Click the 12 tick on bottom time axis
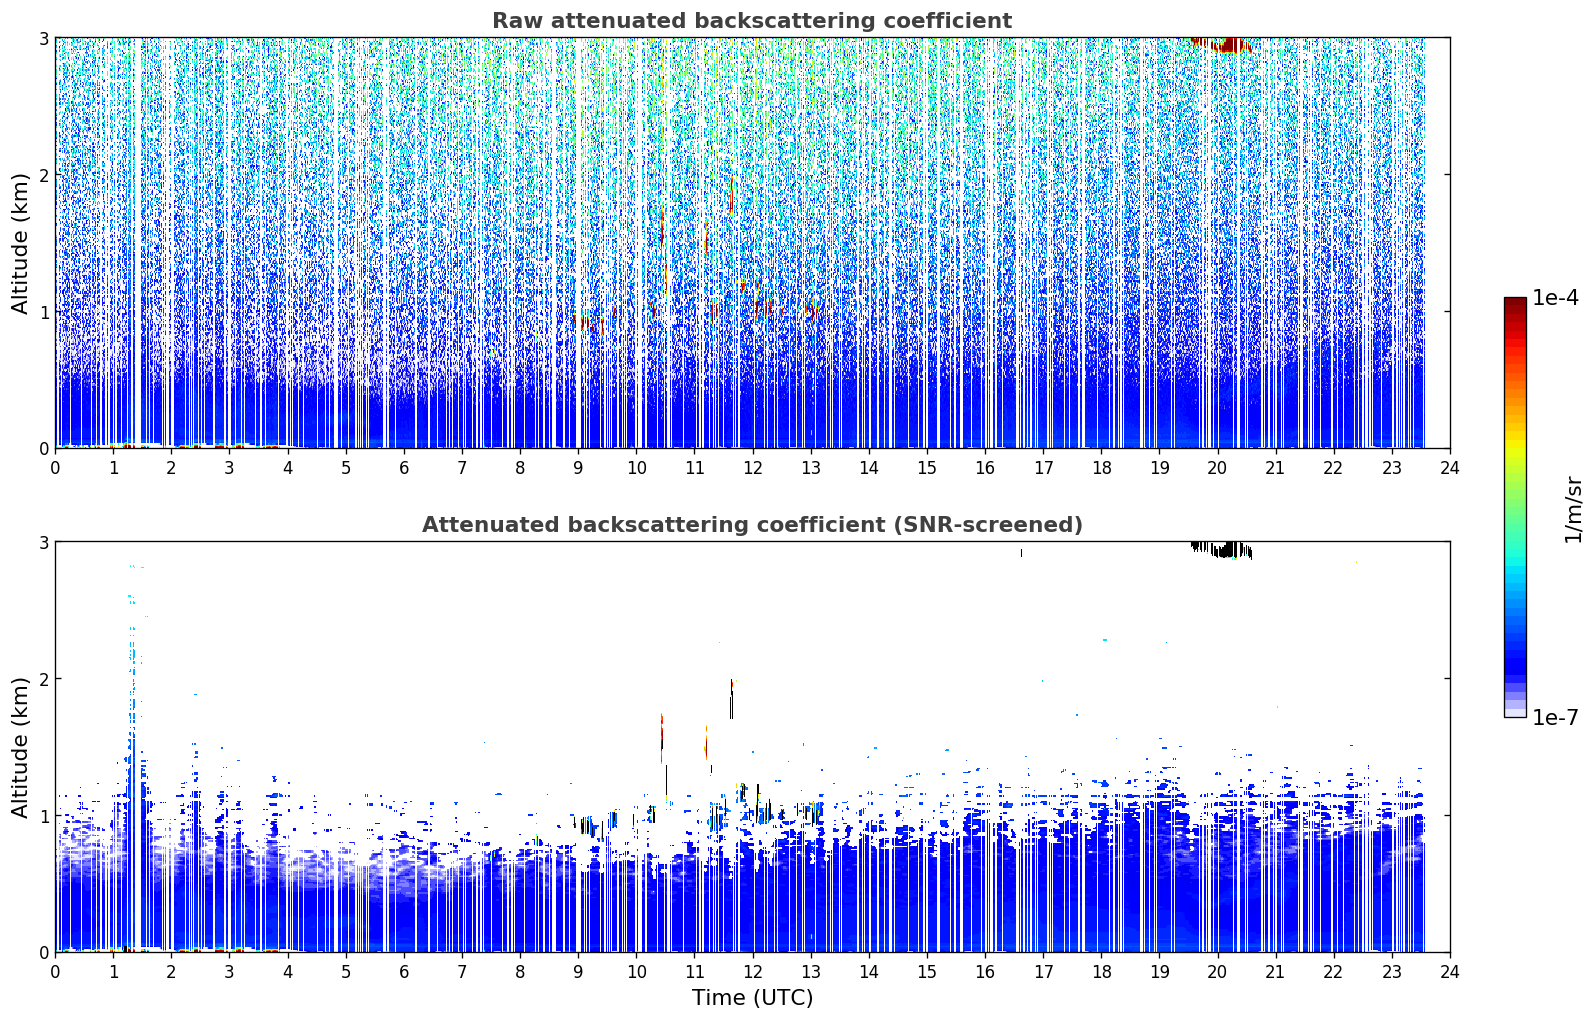The width and height of the screenshot is (1595, 1020). 752,971
